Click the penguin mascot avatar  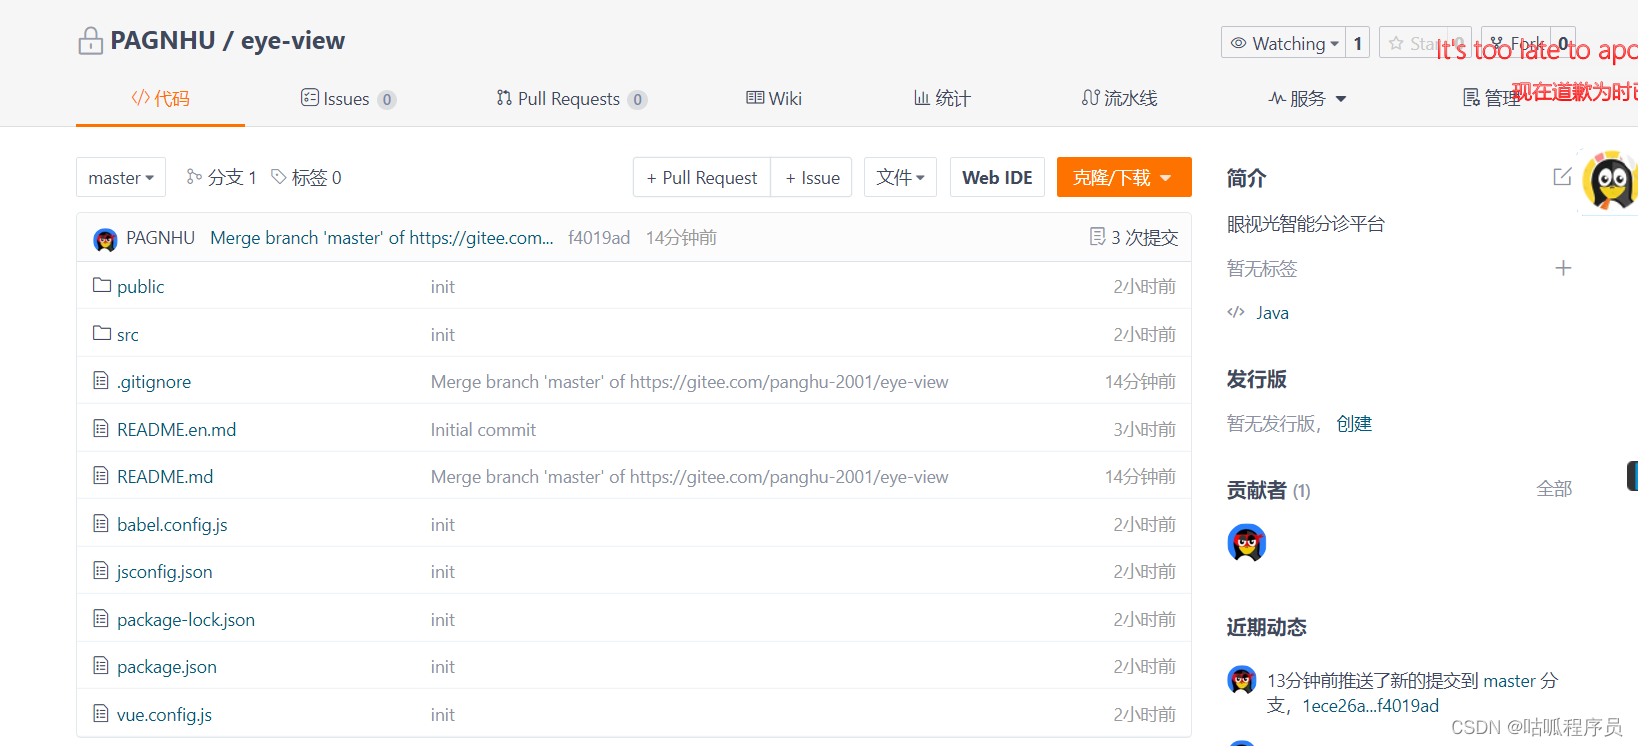[x=1610, y=182]
